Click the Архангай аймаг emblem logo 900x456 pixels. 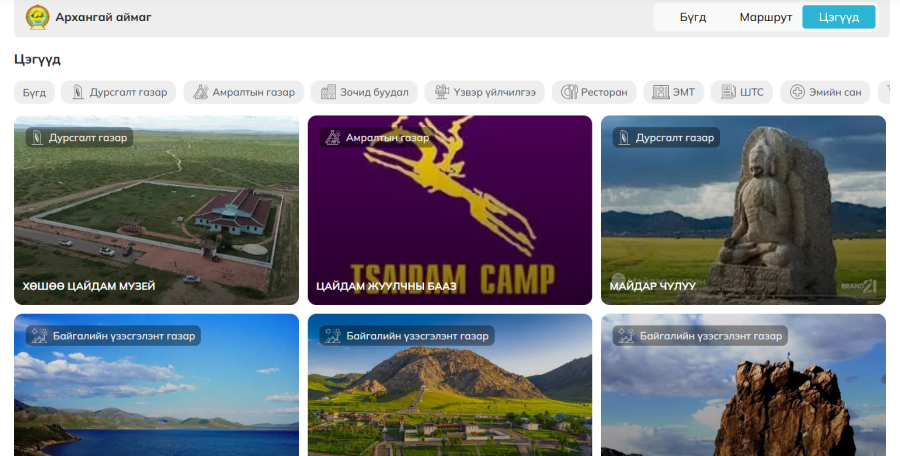pos(37,17)
